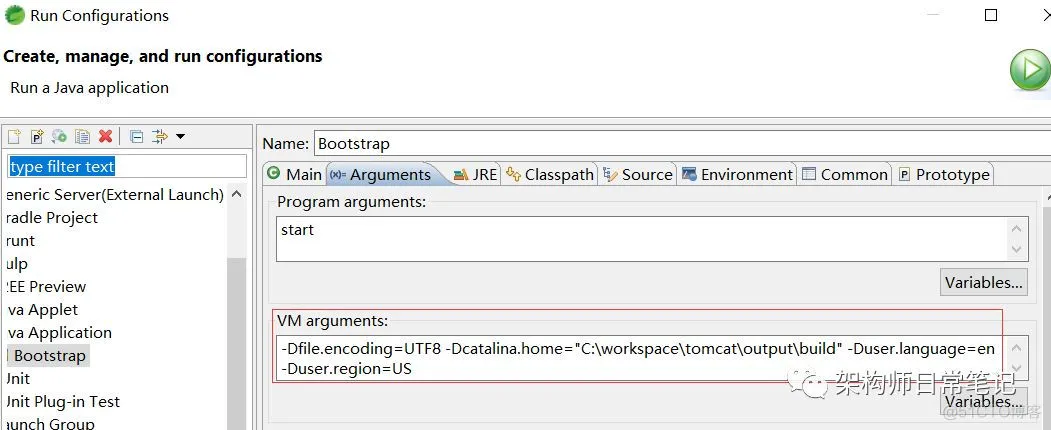Click the filter launch configurations icon
The width and height of the screenshot is (1051, 430).
coord(160,136)
